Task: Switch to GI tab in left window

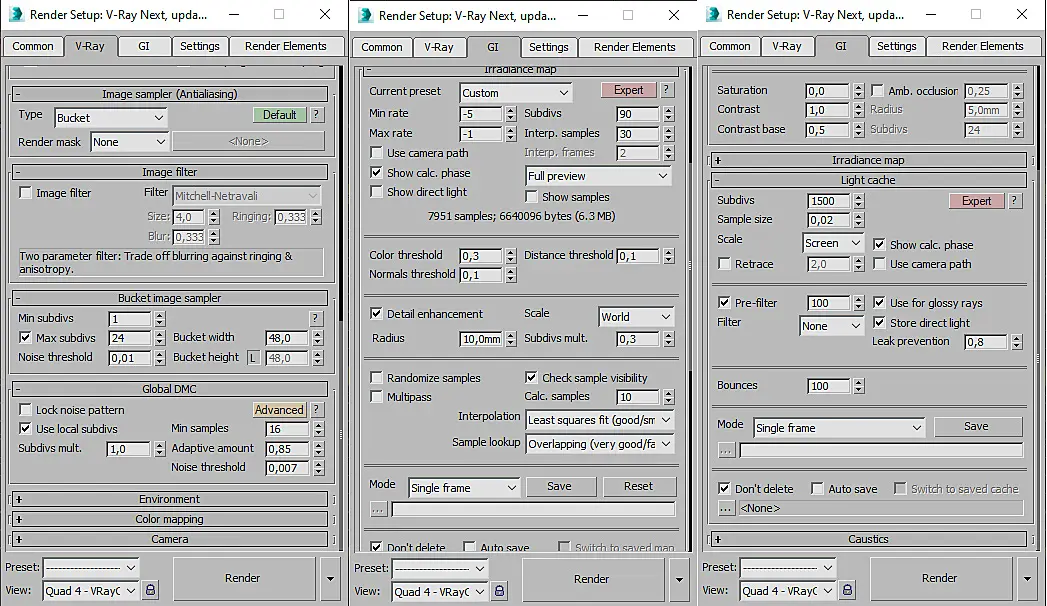Action: pyautogui.click(x=144, y=46)
